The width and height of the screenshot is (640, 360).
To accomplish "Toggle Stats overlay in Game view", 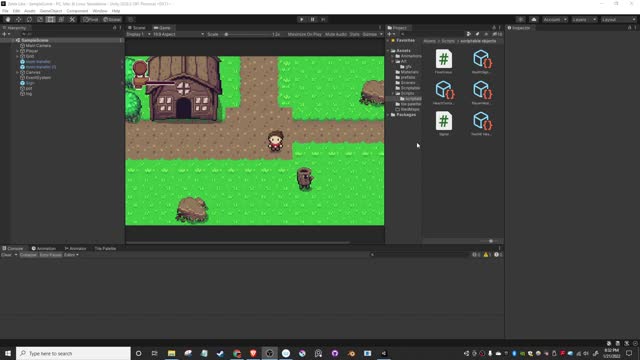I will coord(355,34).
